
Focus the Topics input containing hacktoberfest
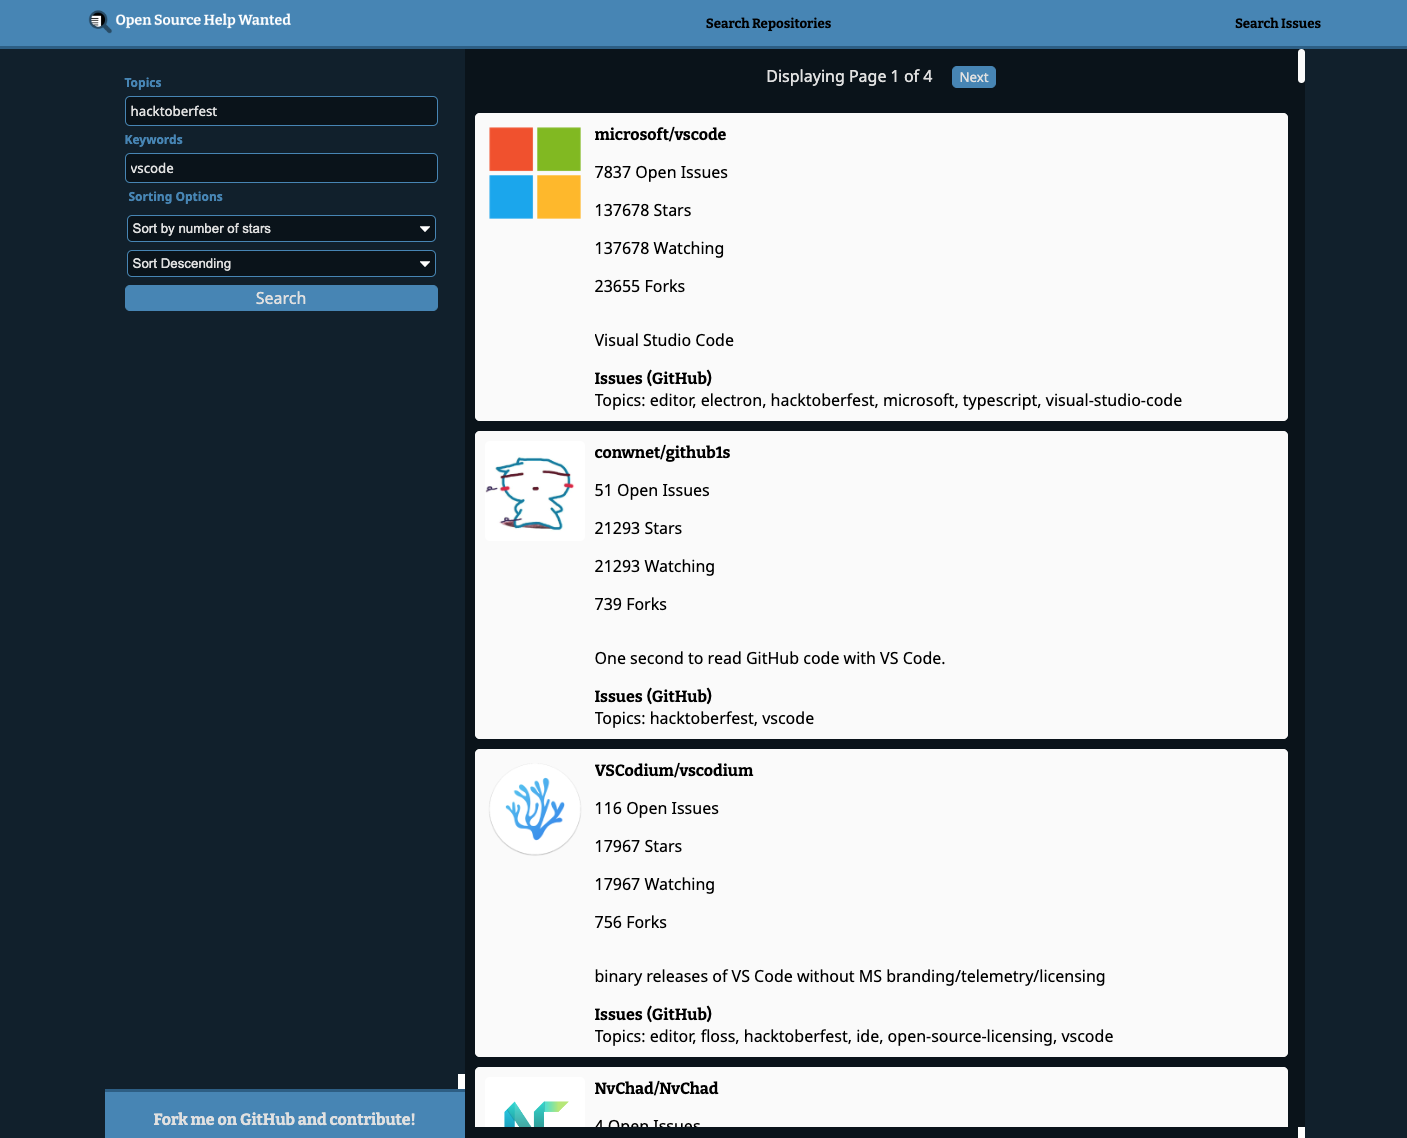[x=281, y=111]
